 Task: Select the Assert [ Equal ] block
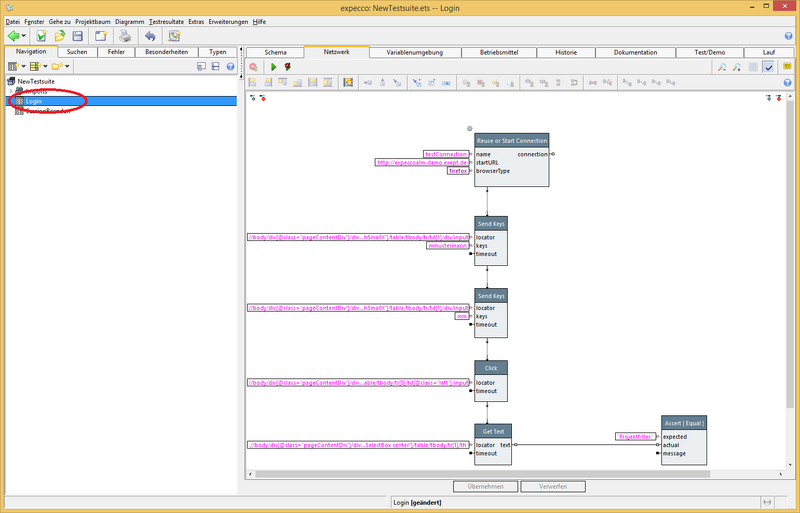683,423
